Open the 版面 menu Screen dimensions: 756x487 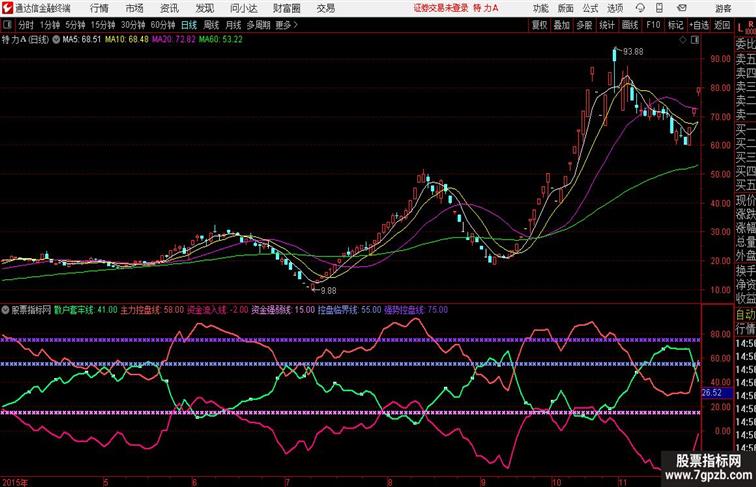(x=566, y=8)
